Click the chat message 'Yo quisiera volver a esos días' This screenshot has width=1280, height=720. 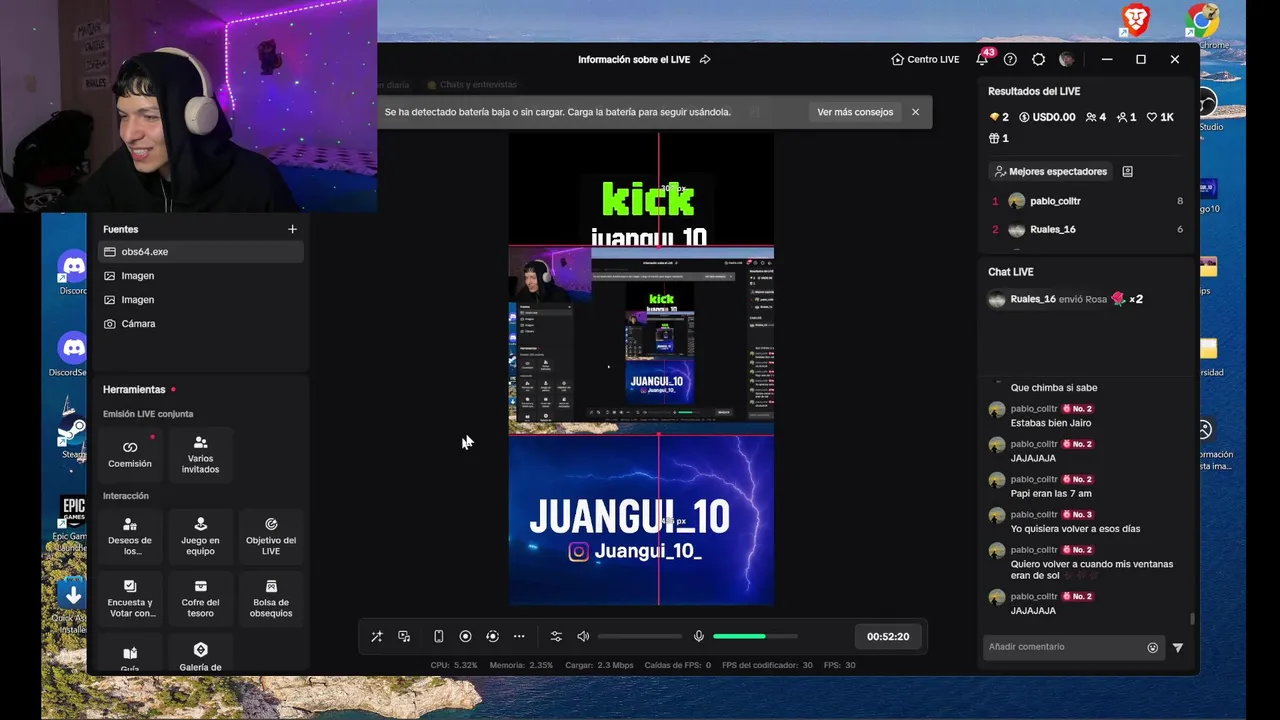1075,528
